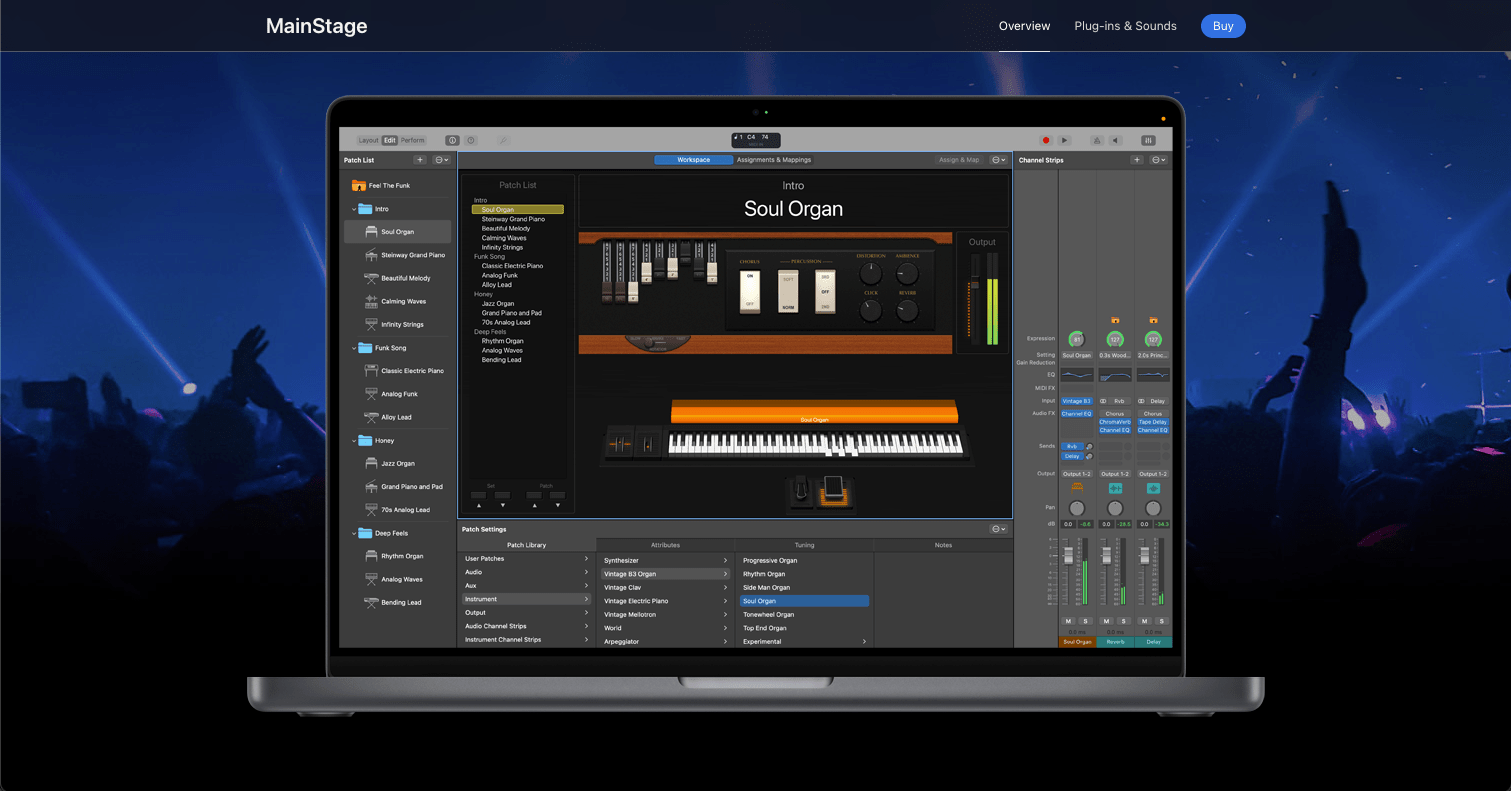Image resolution: width=1511 pixels, height=791 pixels.
Task: Click the Feel The Funk concert folder icon
Action: (x=357, y=184)
